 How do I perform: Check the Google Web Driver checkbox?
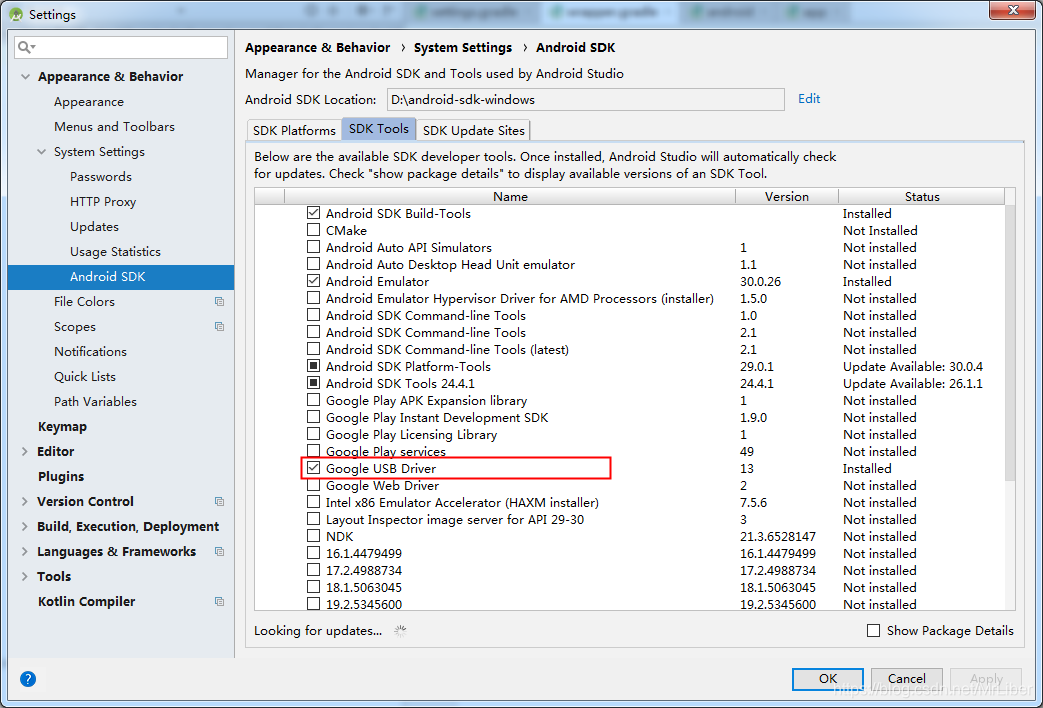313,485
